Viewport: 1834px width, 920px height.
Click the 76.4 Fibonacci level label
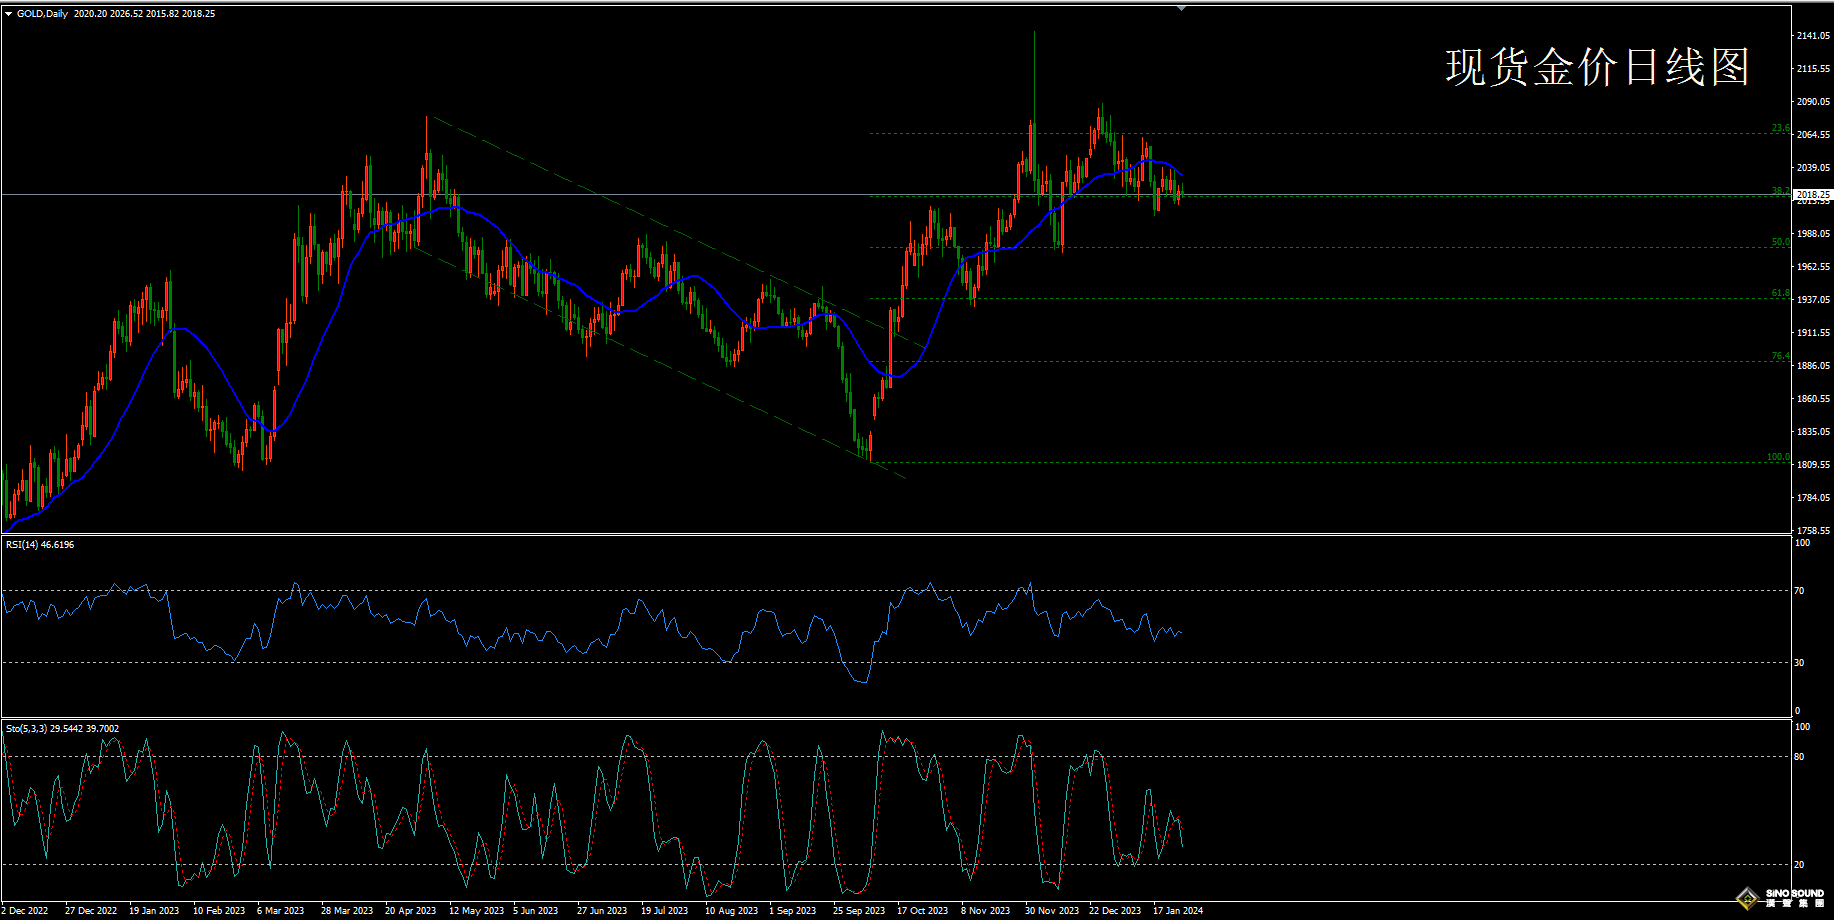tap(1780, 356)
